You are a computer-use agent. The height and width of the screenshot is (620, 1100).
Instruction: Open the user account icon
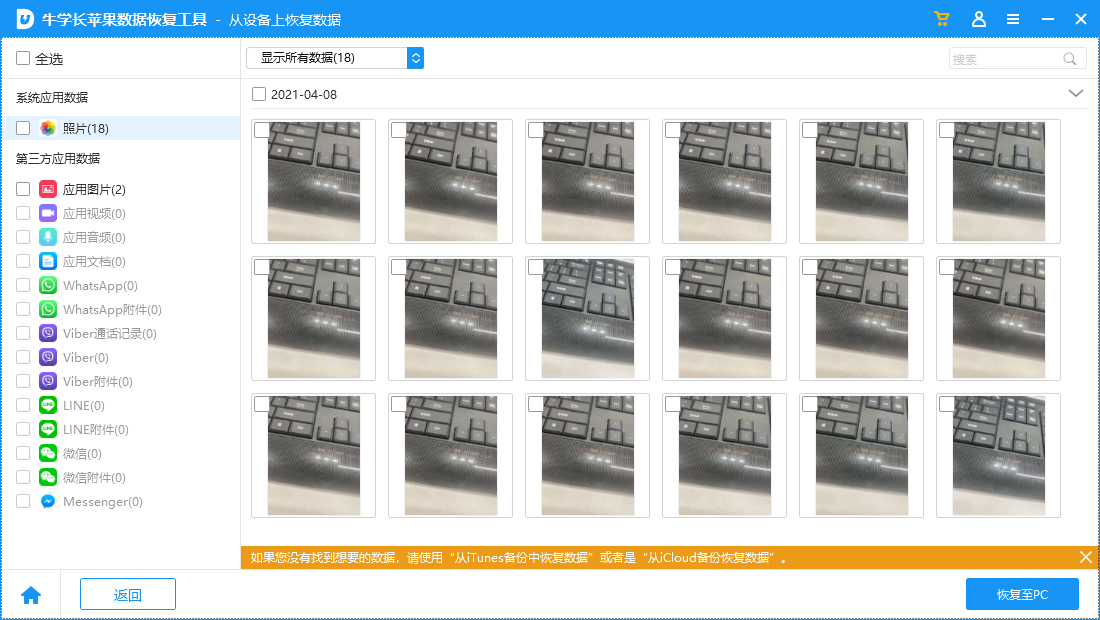point(979,18)
